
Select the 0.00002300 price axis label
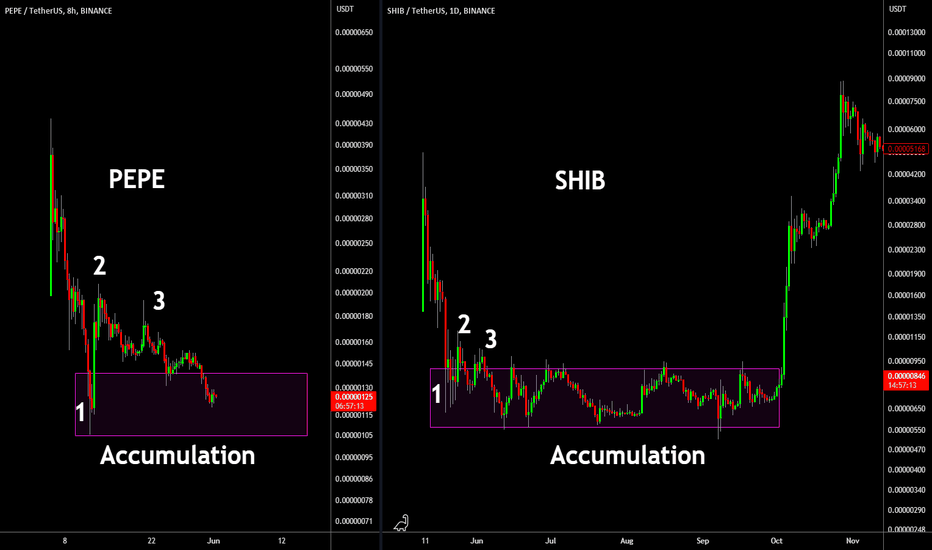906,250
